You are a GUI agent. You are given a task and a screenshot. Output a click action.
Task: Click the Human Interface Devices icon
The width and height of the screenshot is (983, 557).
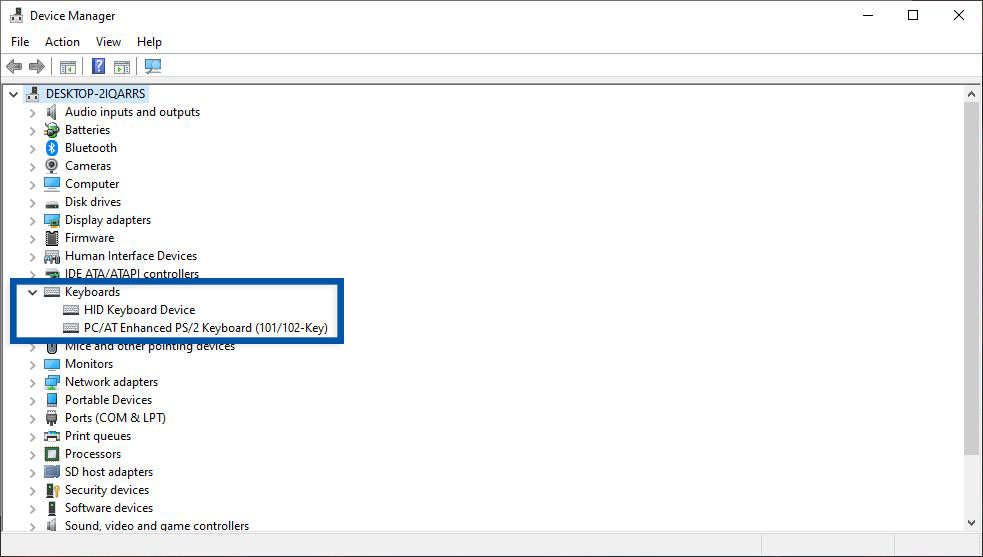point(51,256)
